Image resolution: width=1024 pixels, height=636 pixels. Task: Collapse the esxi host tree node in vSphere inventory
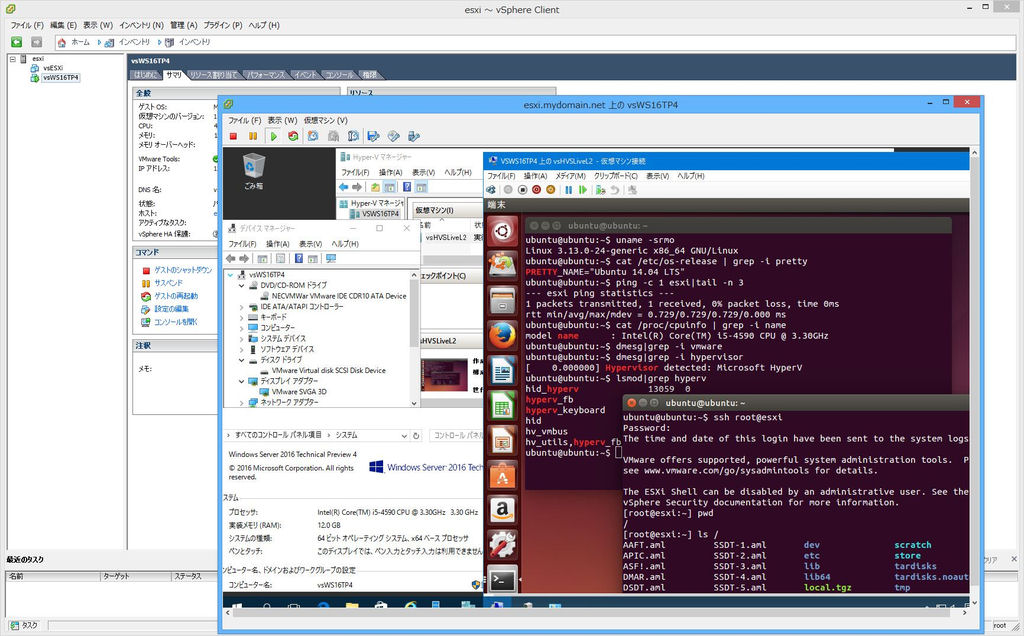pyautogui.click(x=12, y=59)
